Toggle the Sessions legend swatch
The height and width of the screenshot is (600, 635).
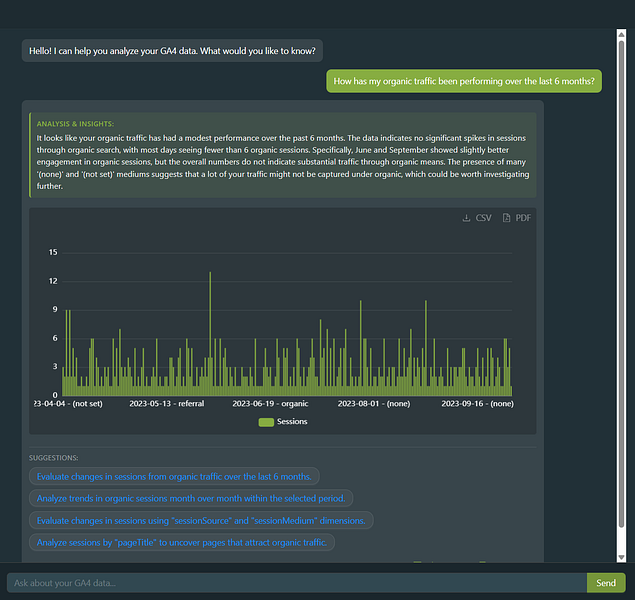coord(266,422)
